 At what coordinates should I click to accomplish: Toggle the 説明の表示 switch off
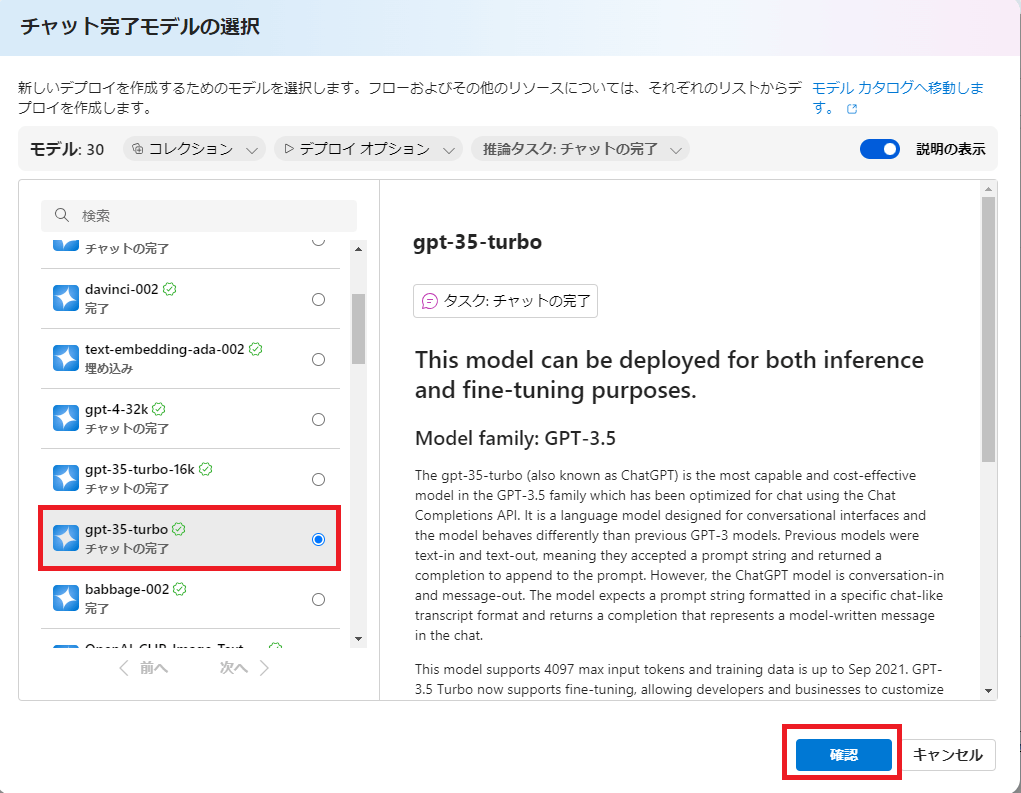[x=880, y=149]
